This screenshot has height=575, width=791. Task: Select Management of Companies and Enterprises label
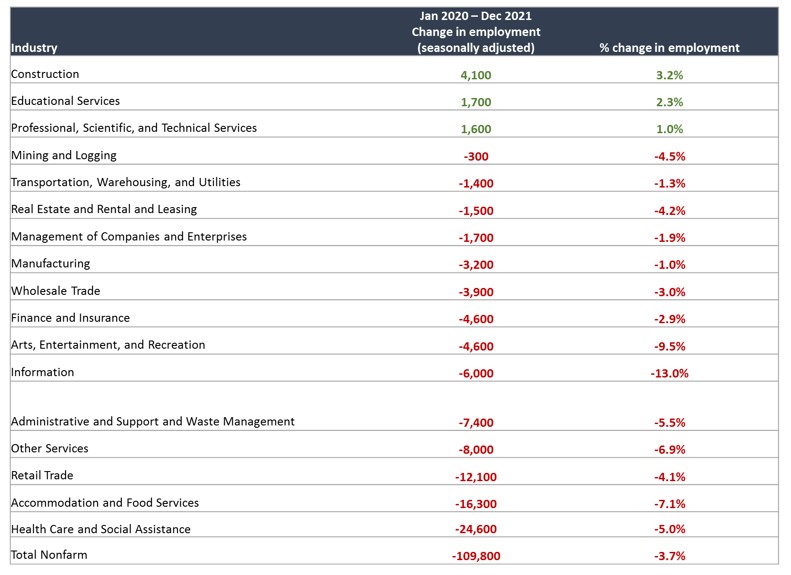tap(129, 237)
